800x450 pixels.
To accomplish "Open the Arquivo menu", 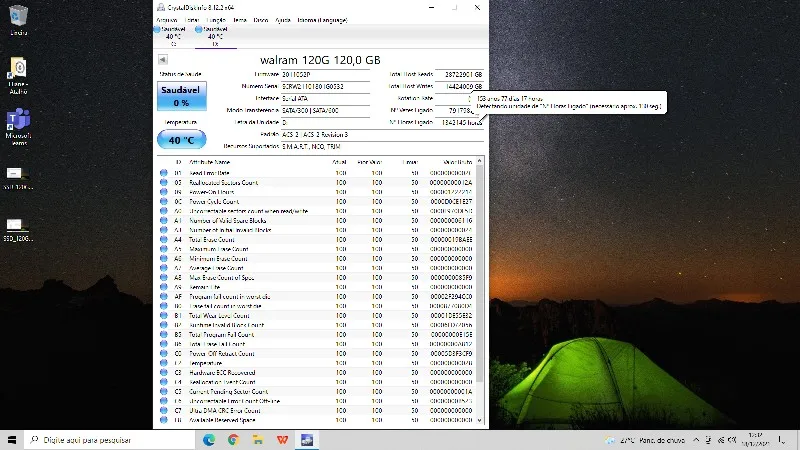I will [x=167, y=20].
